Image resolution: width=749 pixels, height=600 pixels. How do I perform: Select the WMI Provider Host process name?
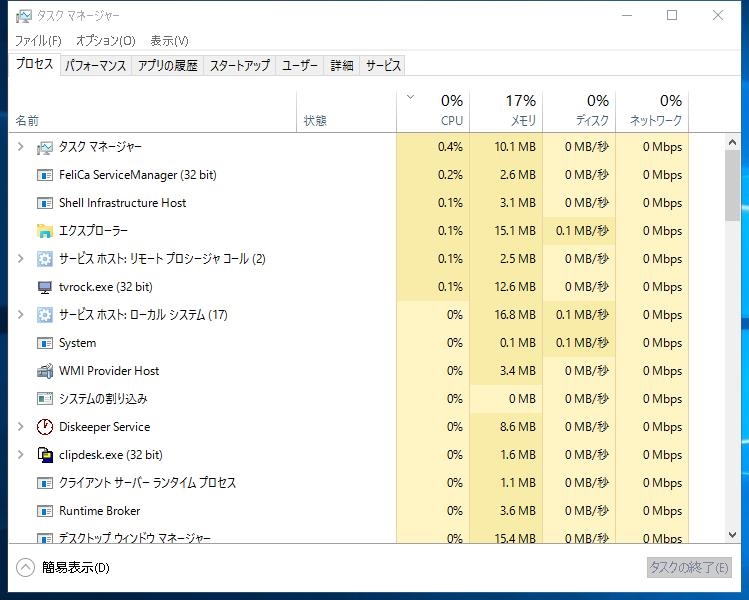(x=109, y=371)
